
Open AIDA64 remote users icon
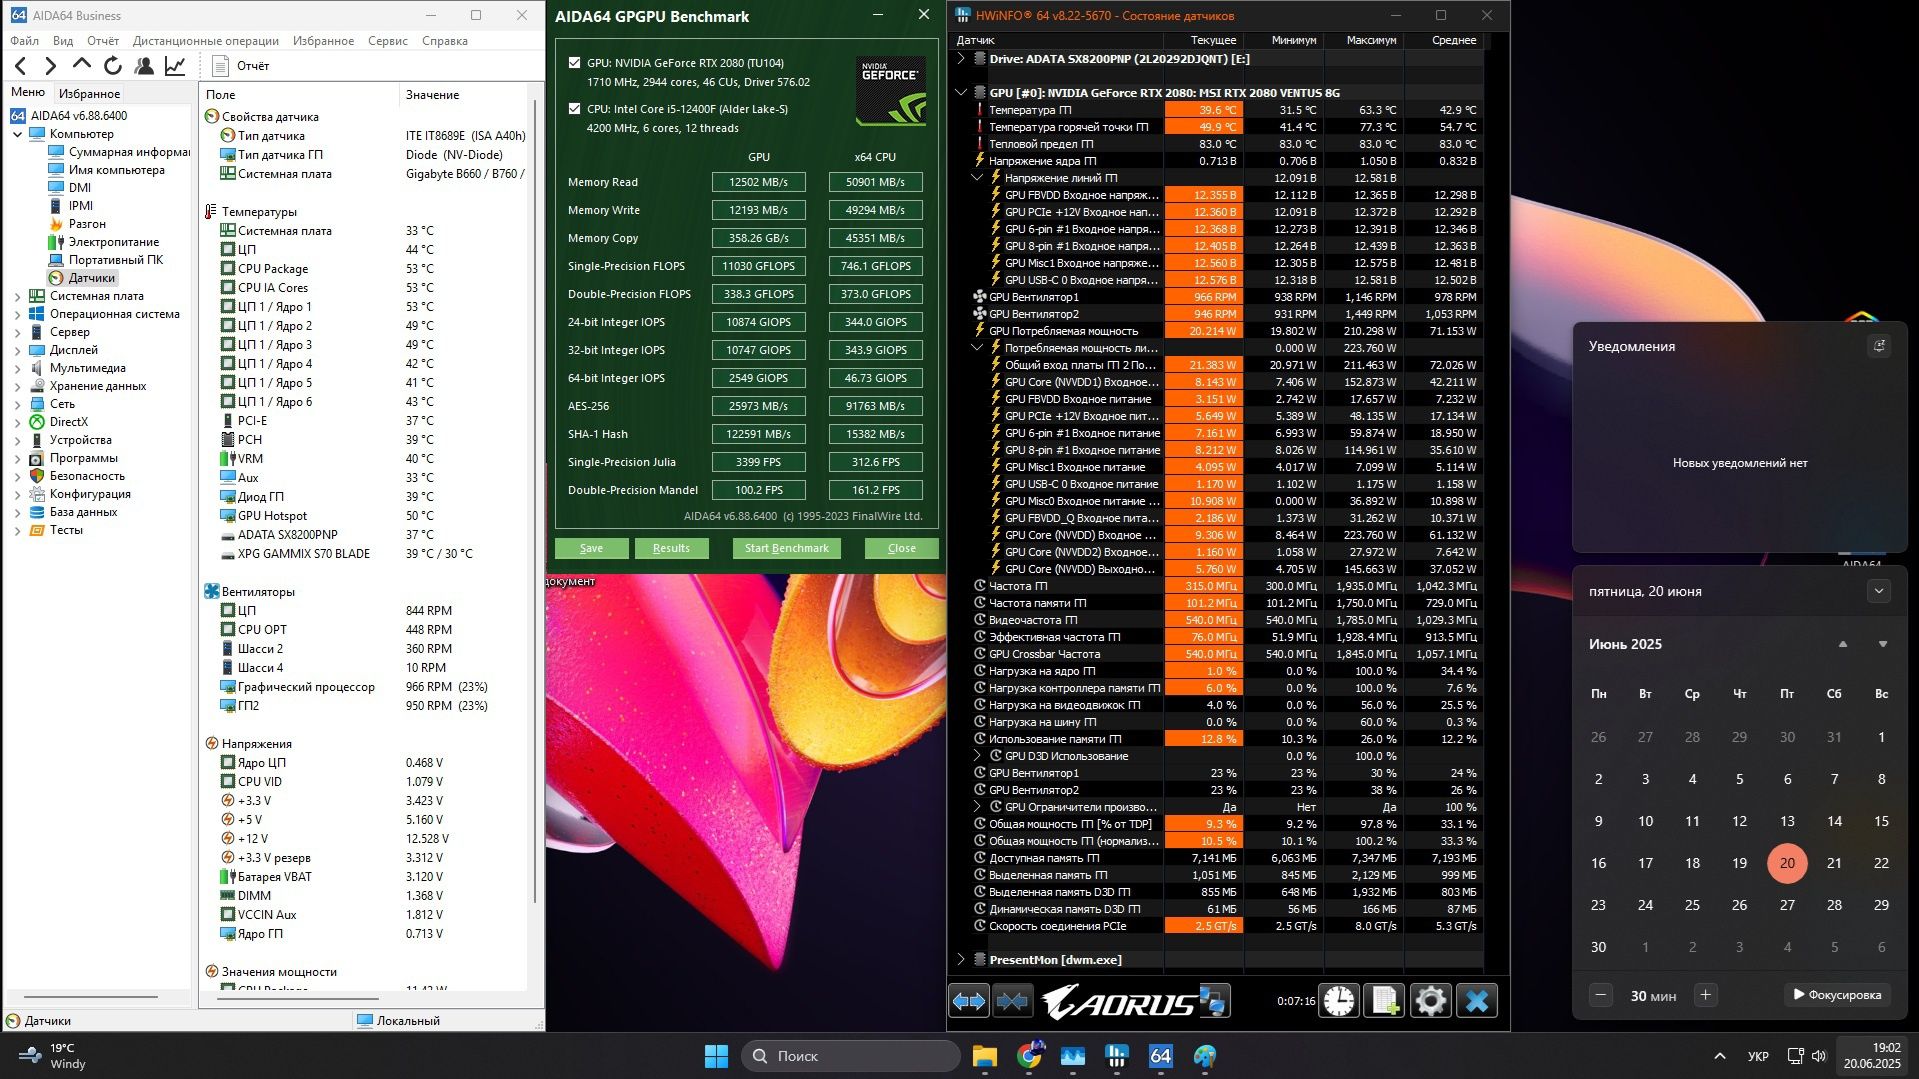click(144, 66)
